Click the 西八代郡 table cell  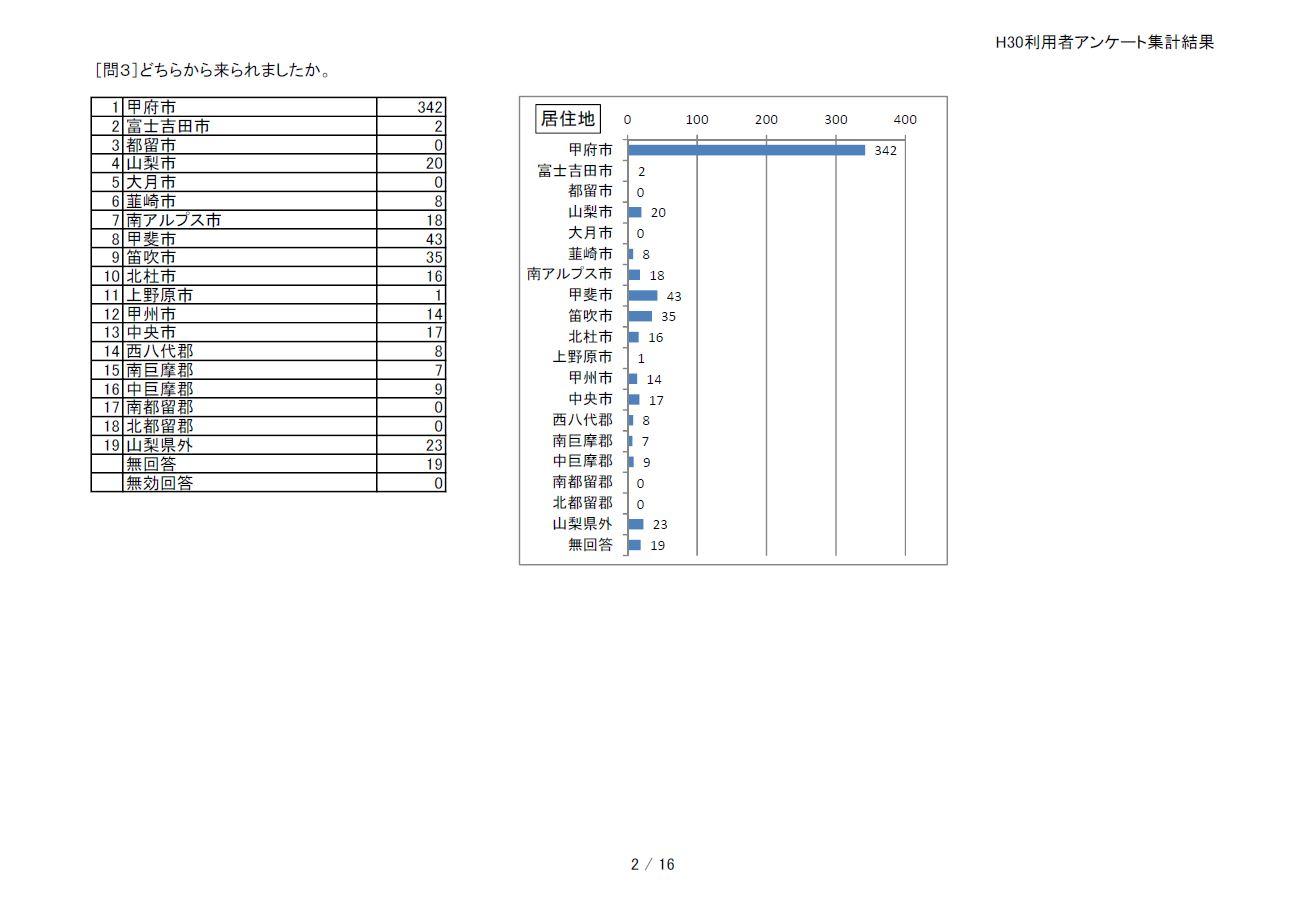250,351
